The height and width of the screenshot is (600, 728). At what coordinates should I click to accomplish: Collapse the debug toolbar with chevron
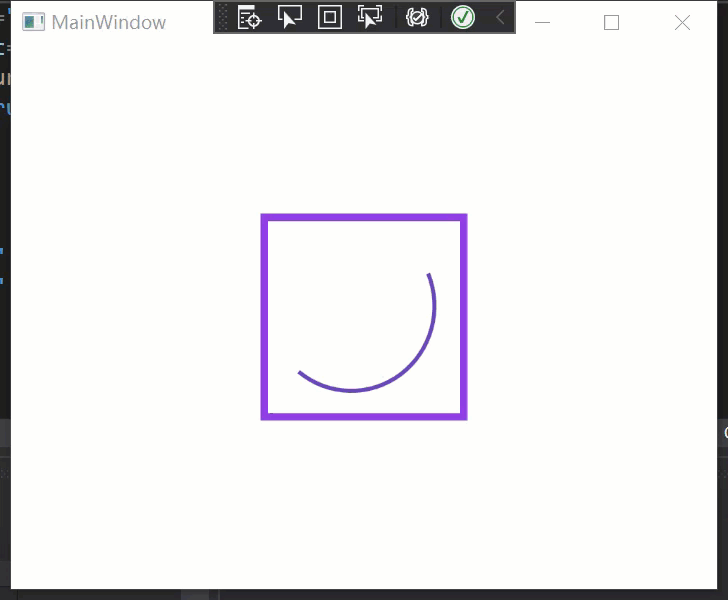click(x=500, y=18)
